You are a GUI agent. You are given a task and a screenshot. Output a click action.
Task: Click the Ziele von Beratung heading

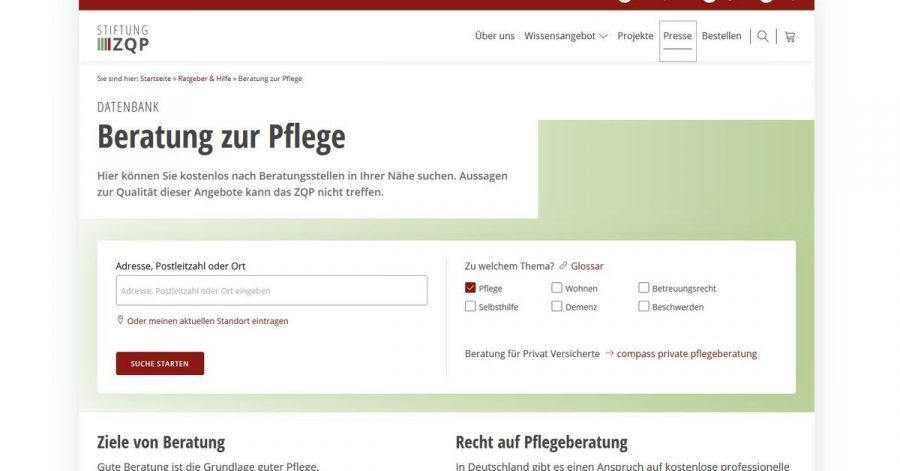click(161, 442)
